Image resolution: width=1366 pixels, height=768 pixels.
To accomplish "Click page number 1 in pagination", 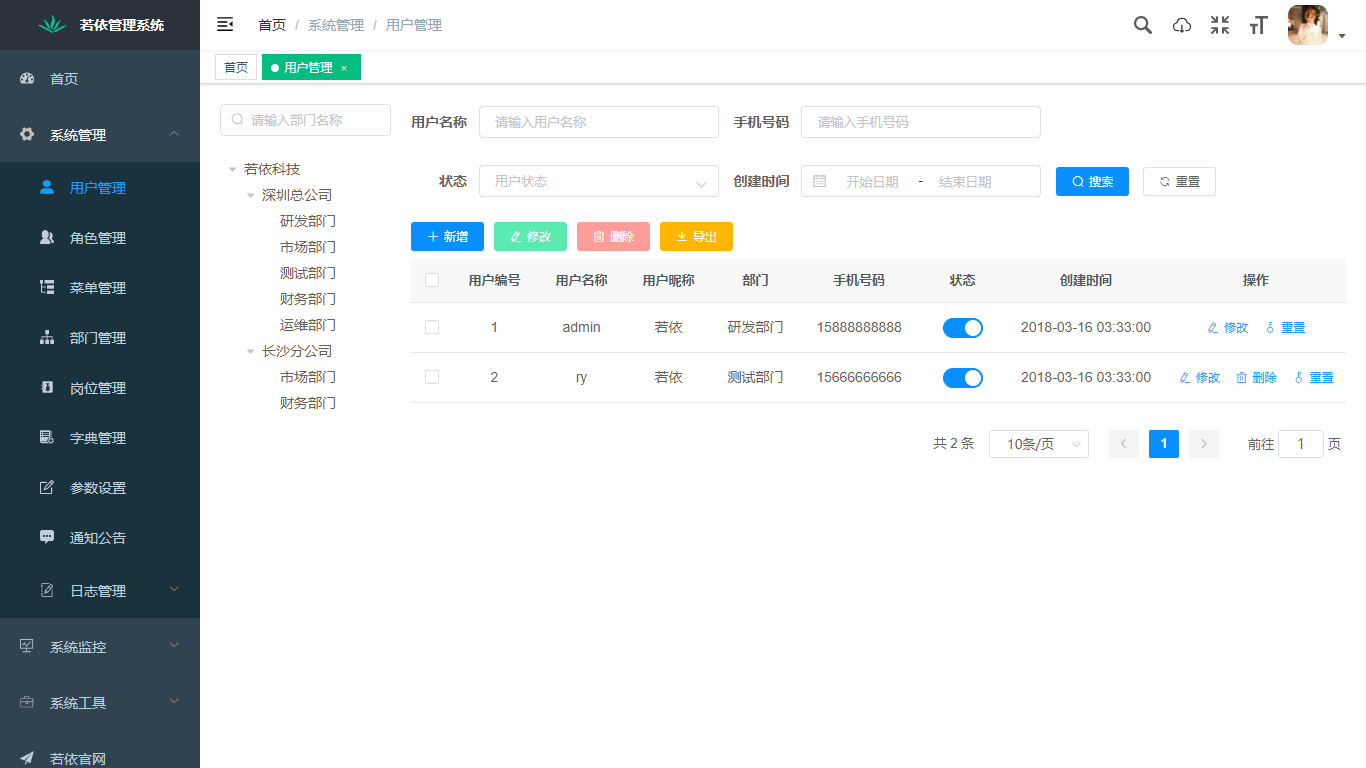I will coord(1164,444).
